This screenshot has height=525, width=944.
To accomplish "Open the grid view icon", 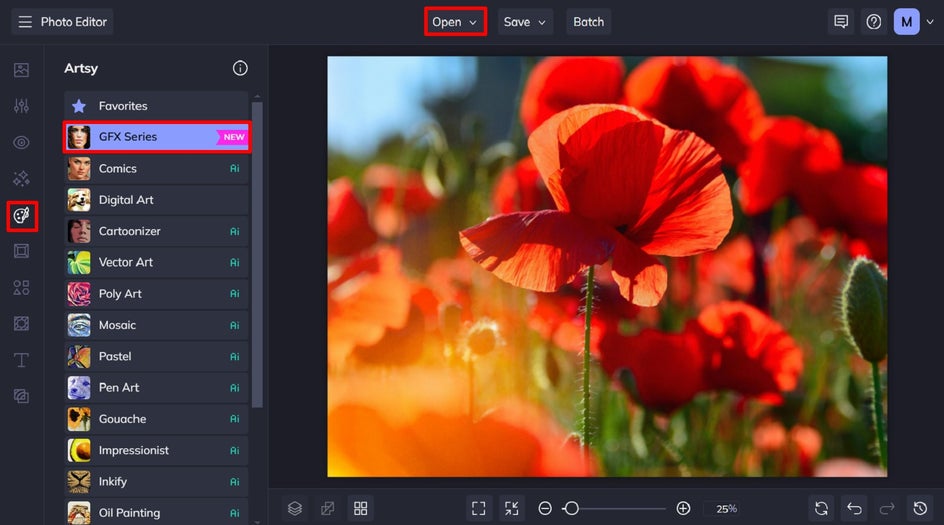I will (361, 509).
